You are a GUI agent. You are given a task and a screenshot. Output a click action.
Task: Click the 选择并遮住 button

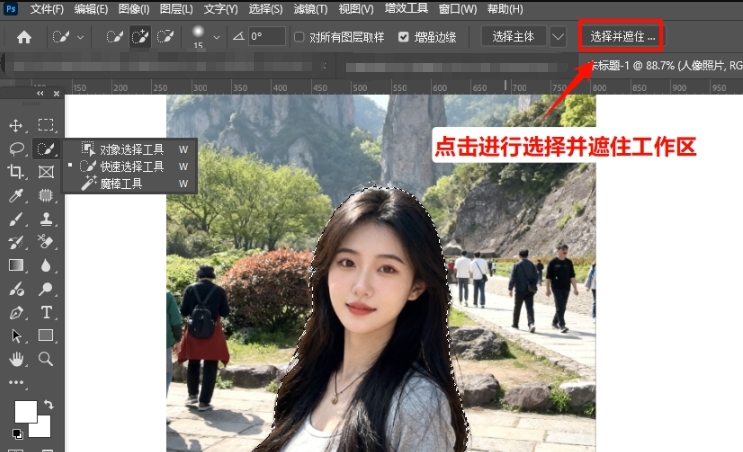(x=622, y=36)
